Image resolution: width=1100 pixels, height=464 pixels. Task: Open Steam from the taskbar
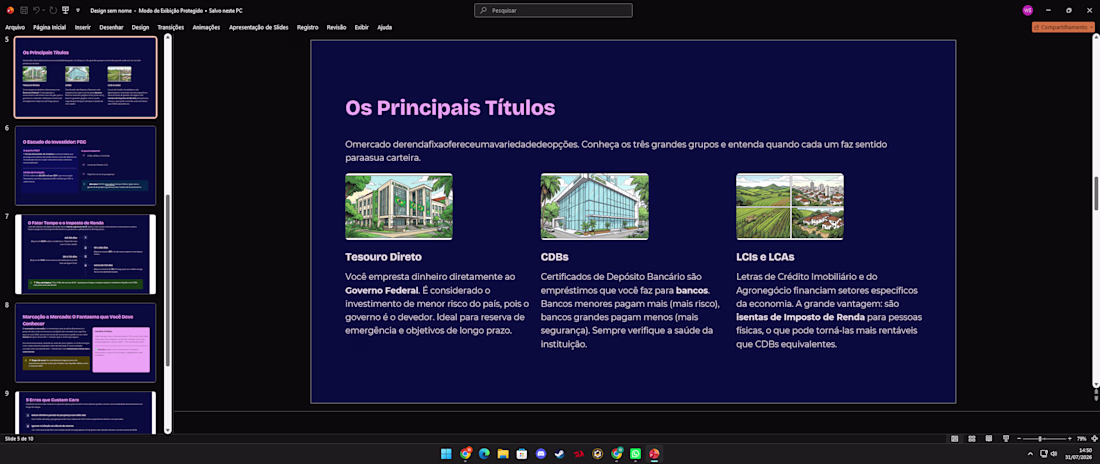[560, 454]
